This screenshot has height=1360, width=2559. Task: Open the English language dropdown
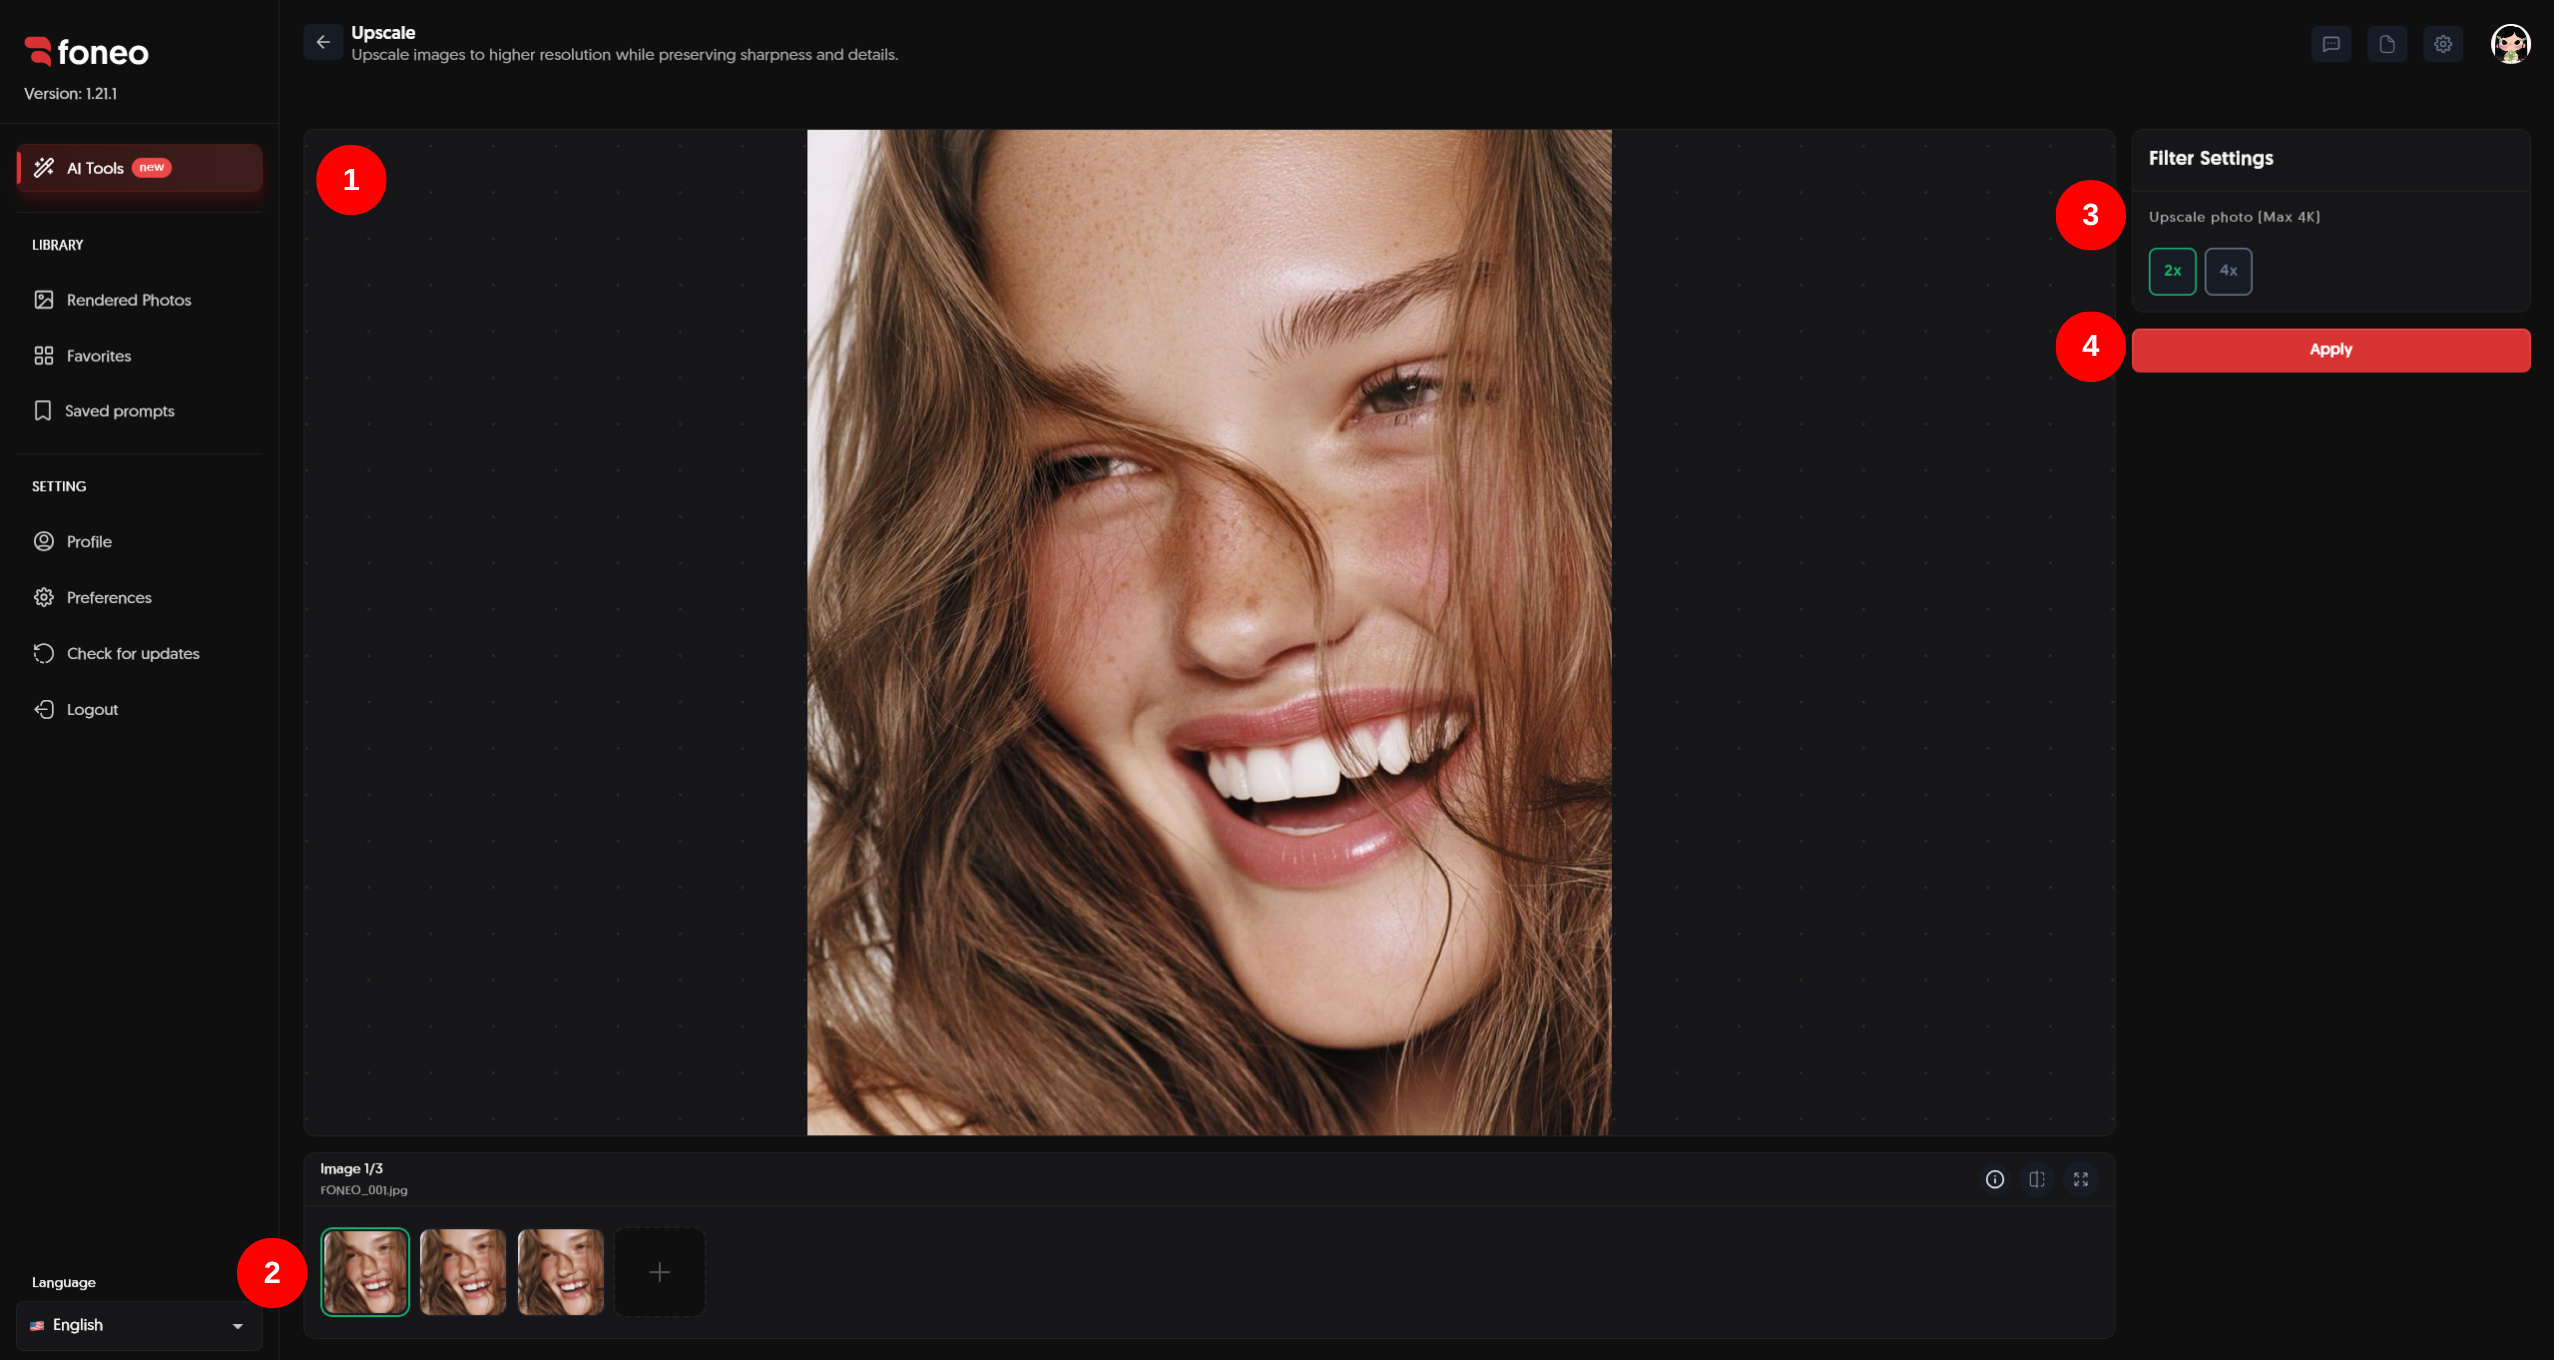139,1327
